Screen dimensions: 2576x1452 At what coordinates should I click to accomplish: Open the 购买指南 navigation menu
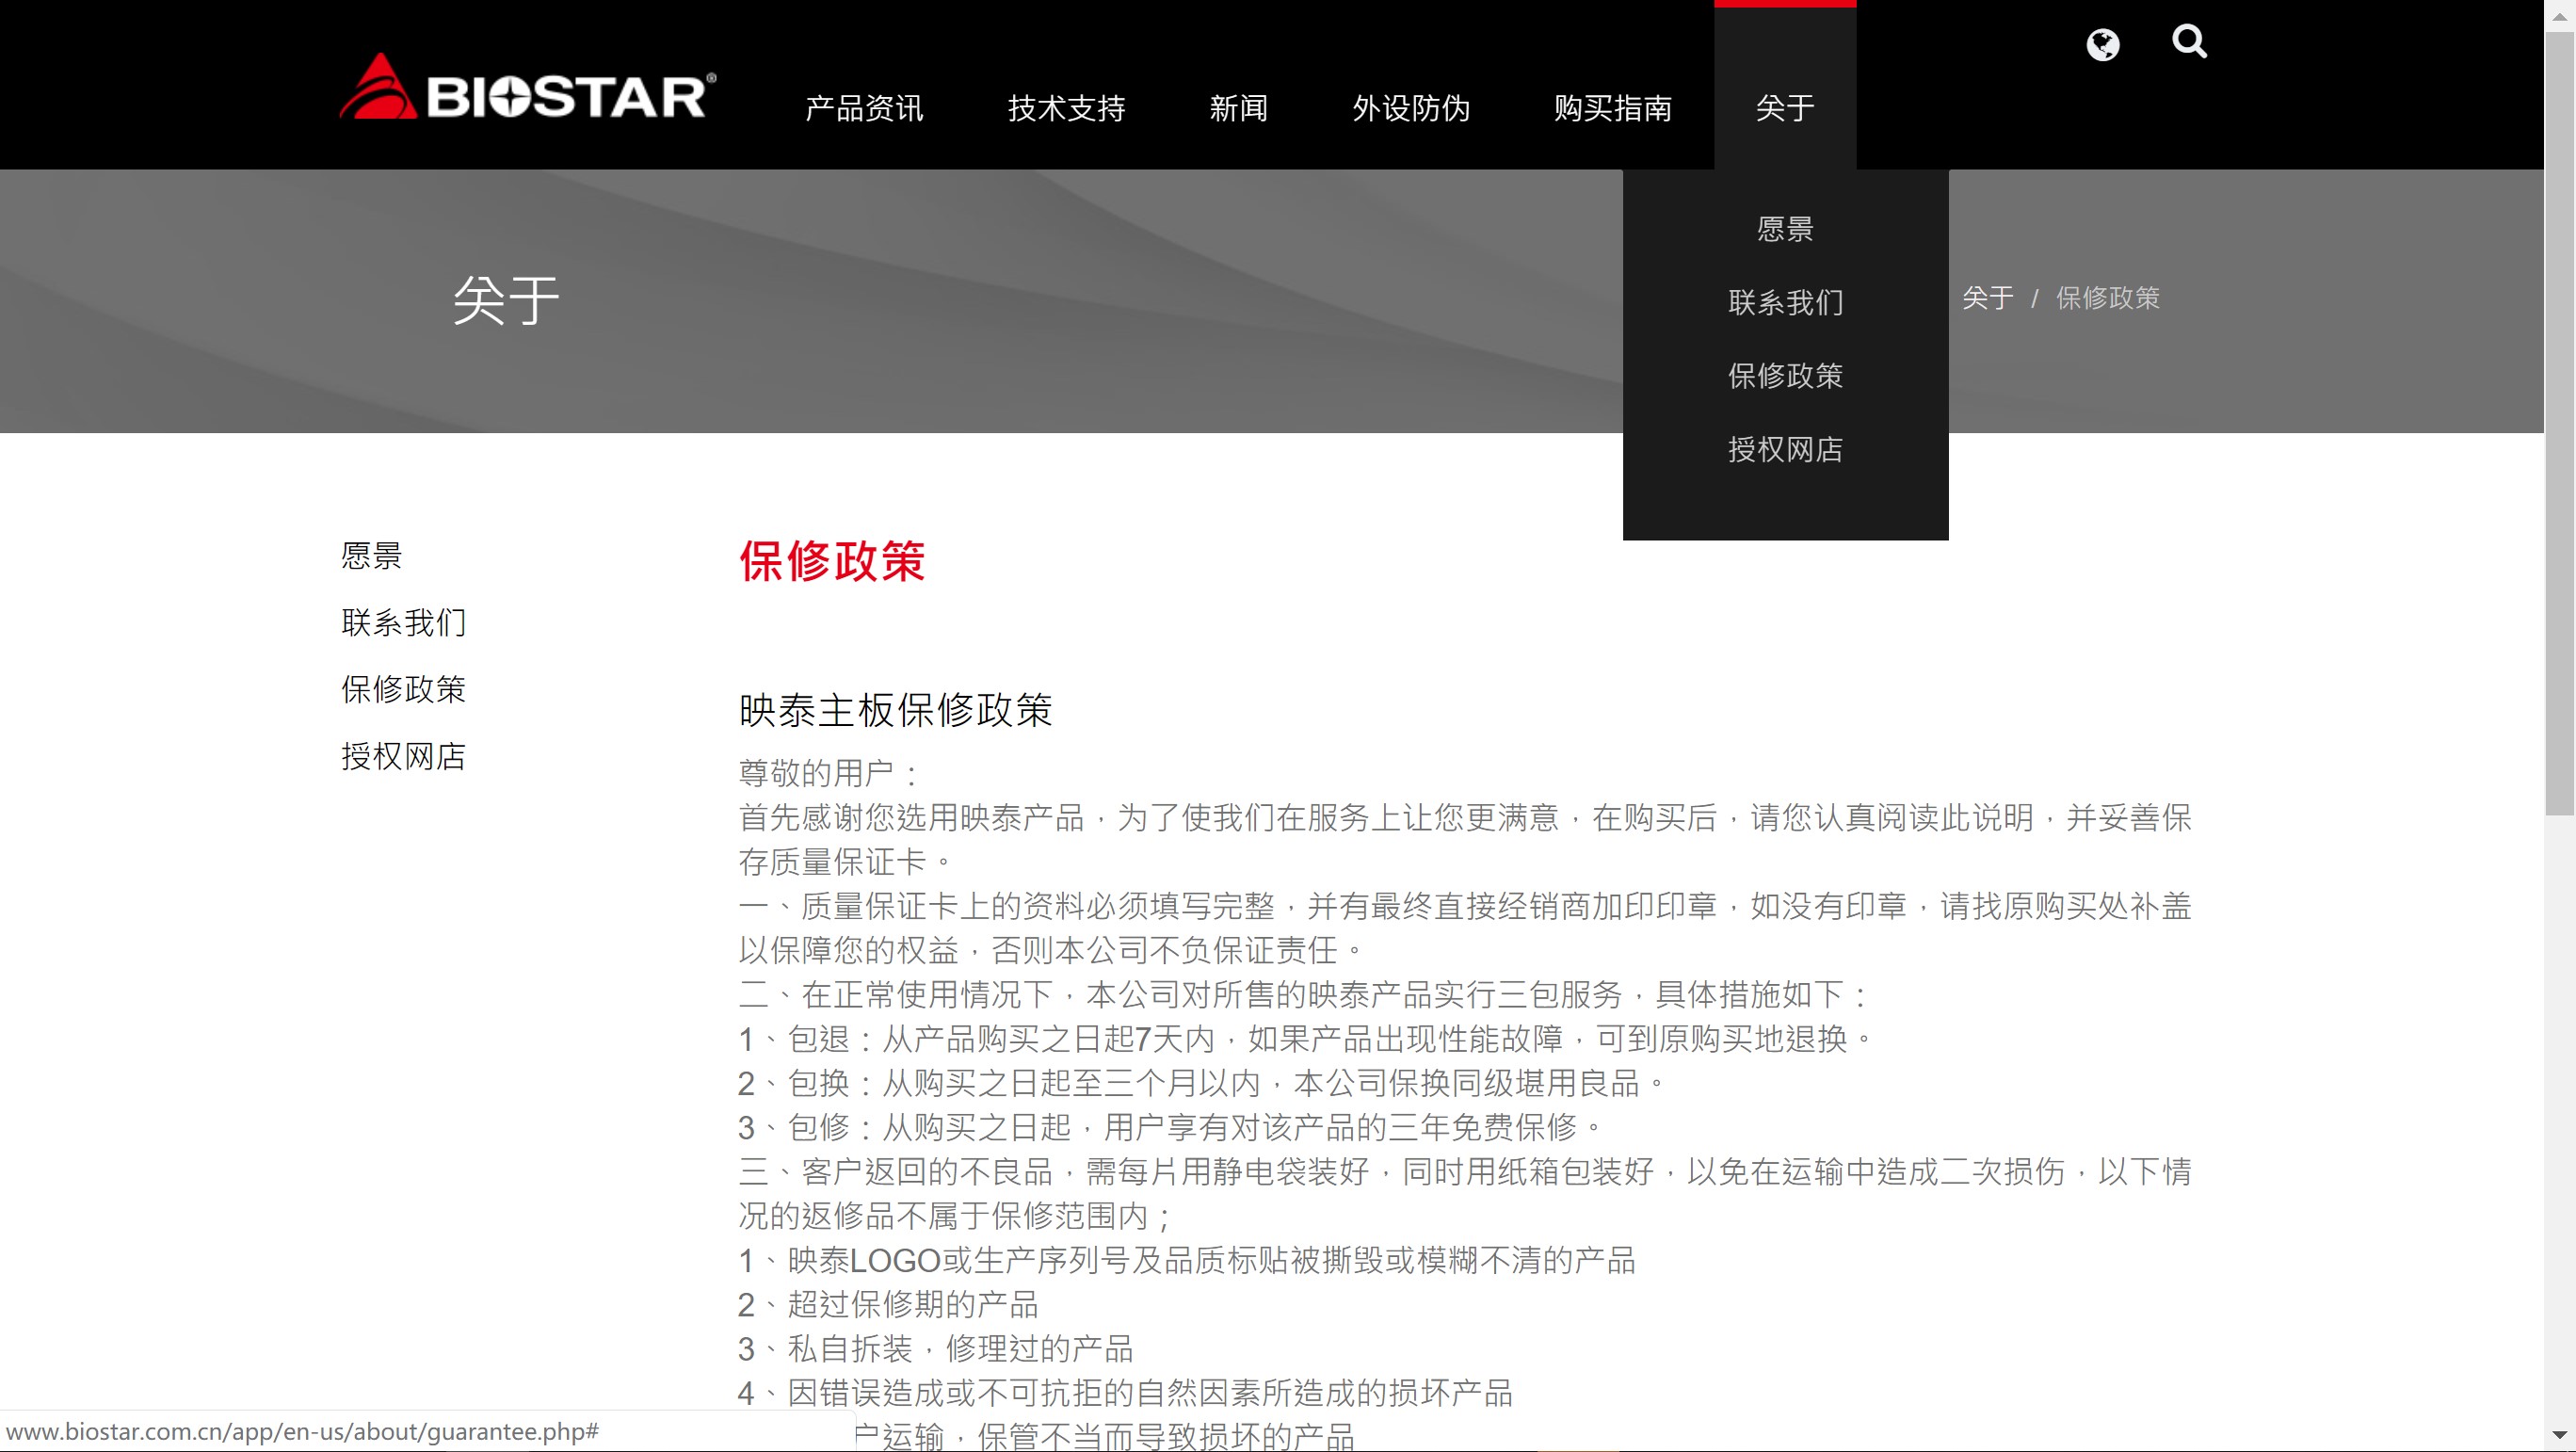coord(1613,107)
